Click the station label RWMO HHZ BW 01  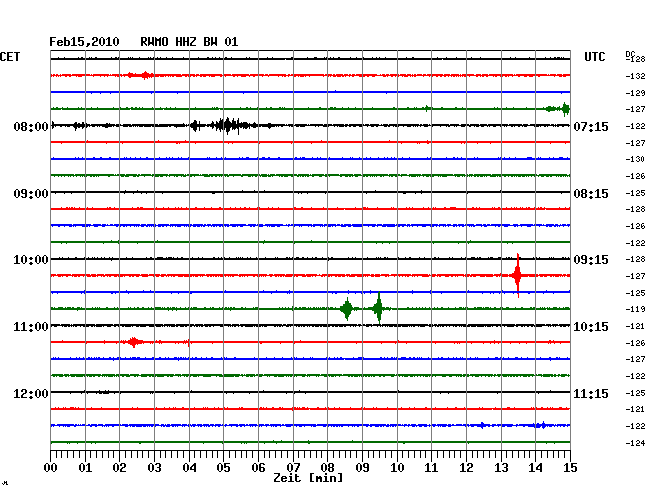pyautogui.click(x=189, y=42)
